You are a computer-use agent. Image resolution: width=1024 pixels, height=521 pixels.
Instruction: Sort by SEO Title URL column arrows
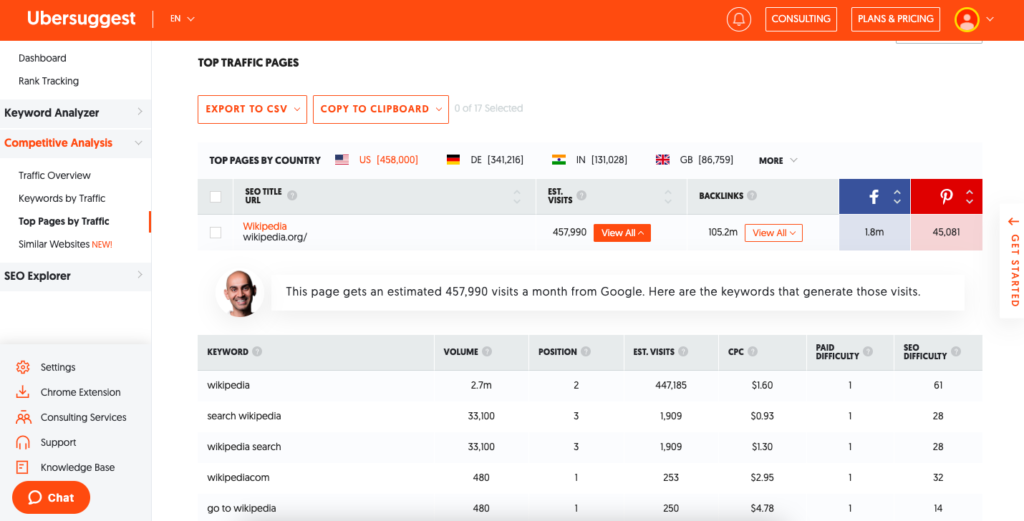517,197
